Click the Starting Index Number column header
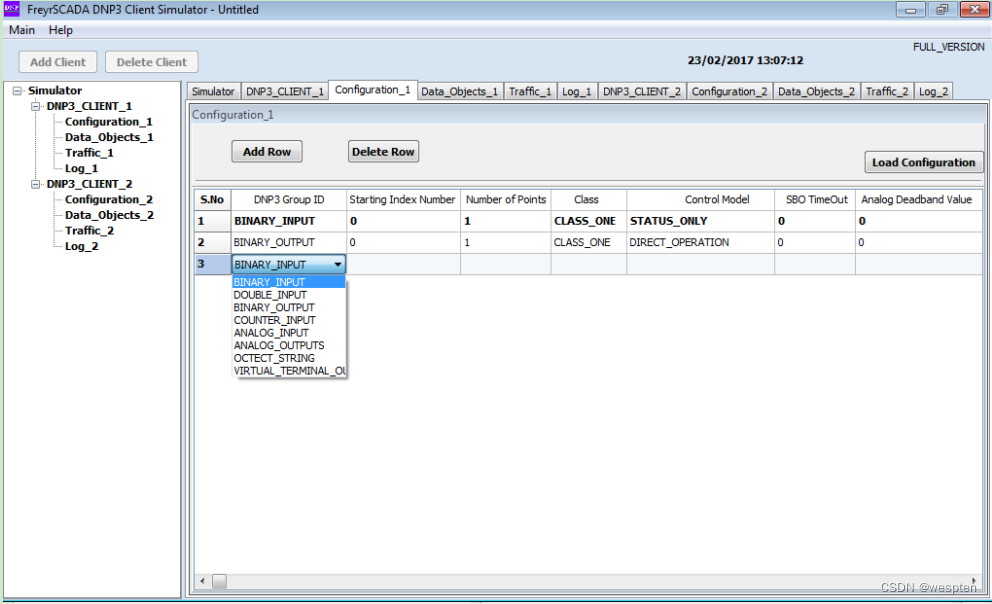992x604 pixels. click(x=403, y=200)
